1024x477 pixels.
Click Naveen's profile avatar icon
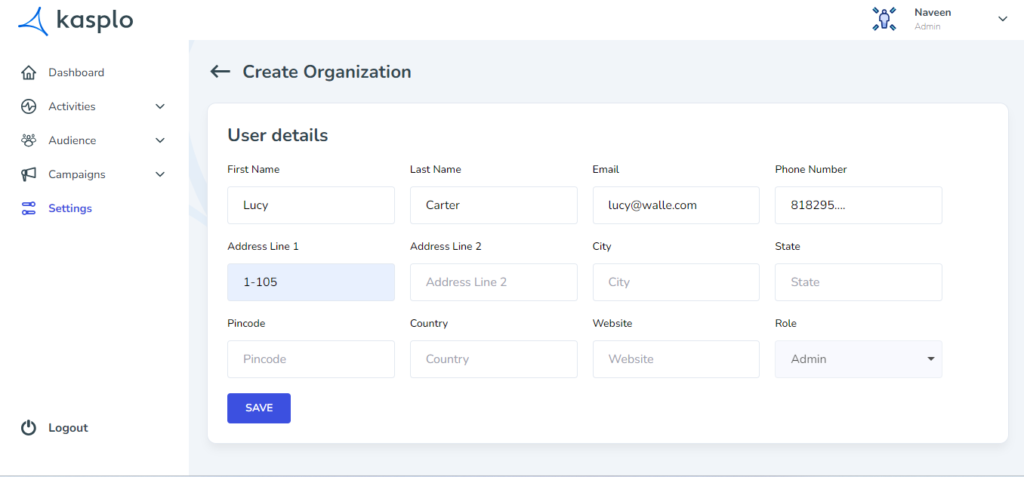click(x=884, y=19)
